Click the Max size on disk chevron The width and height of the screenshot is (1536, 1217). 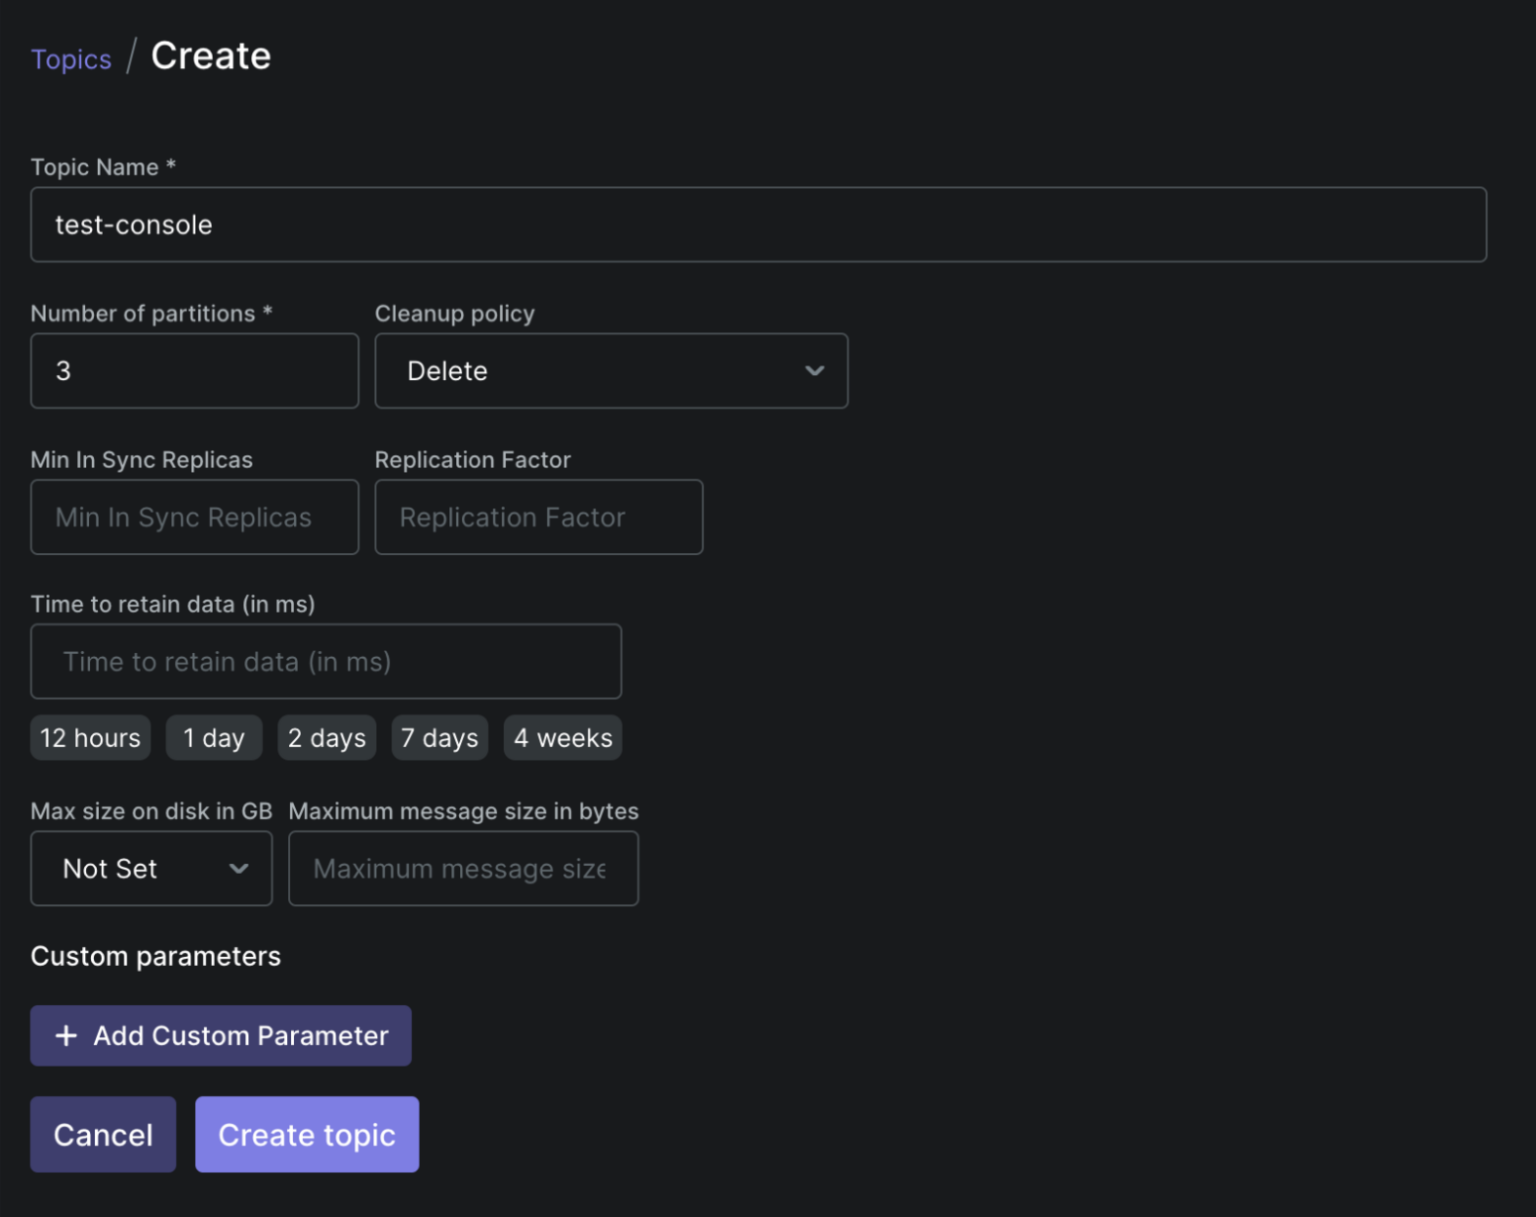click(x=239, y=869)
